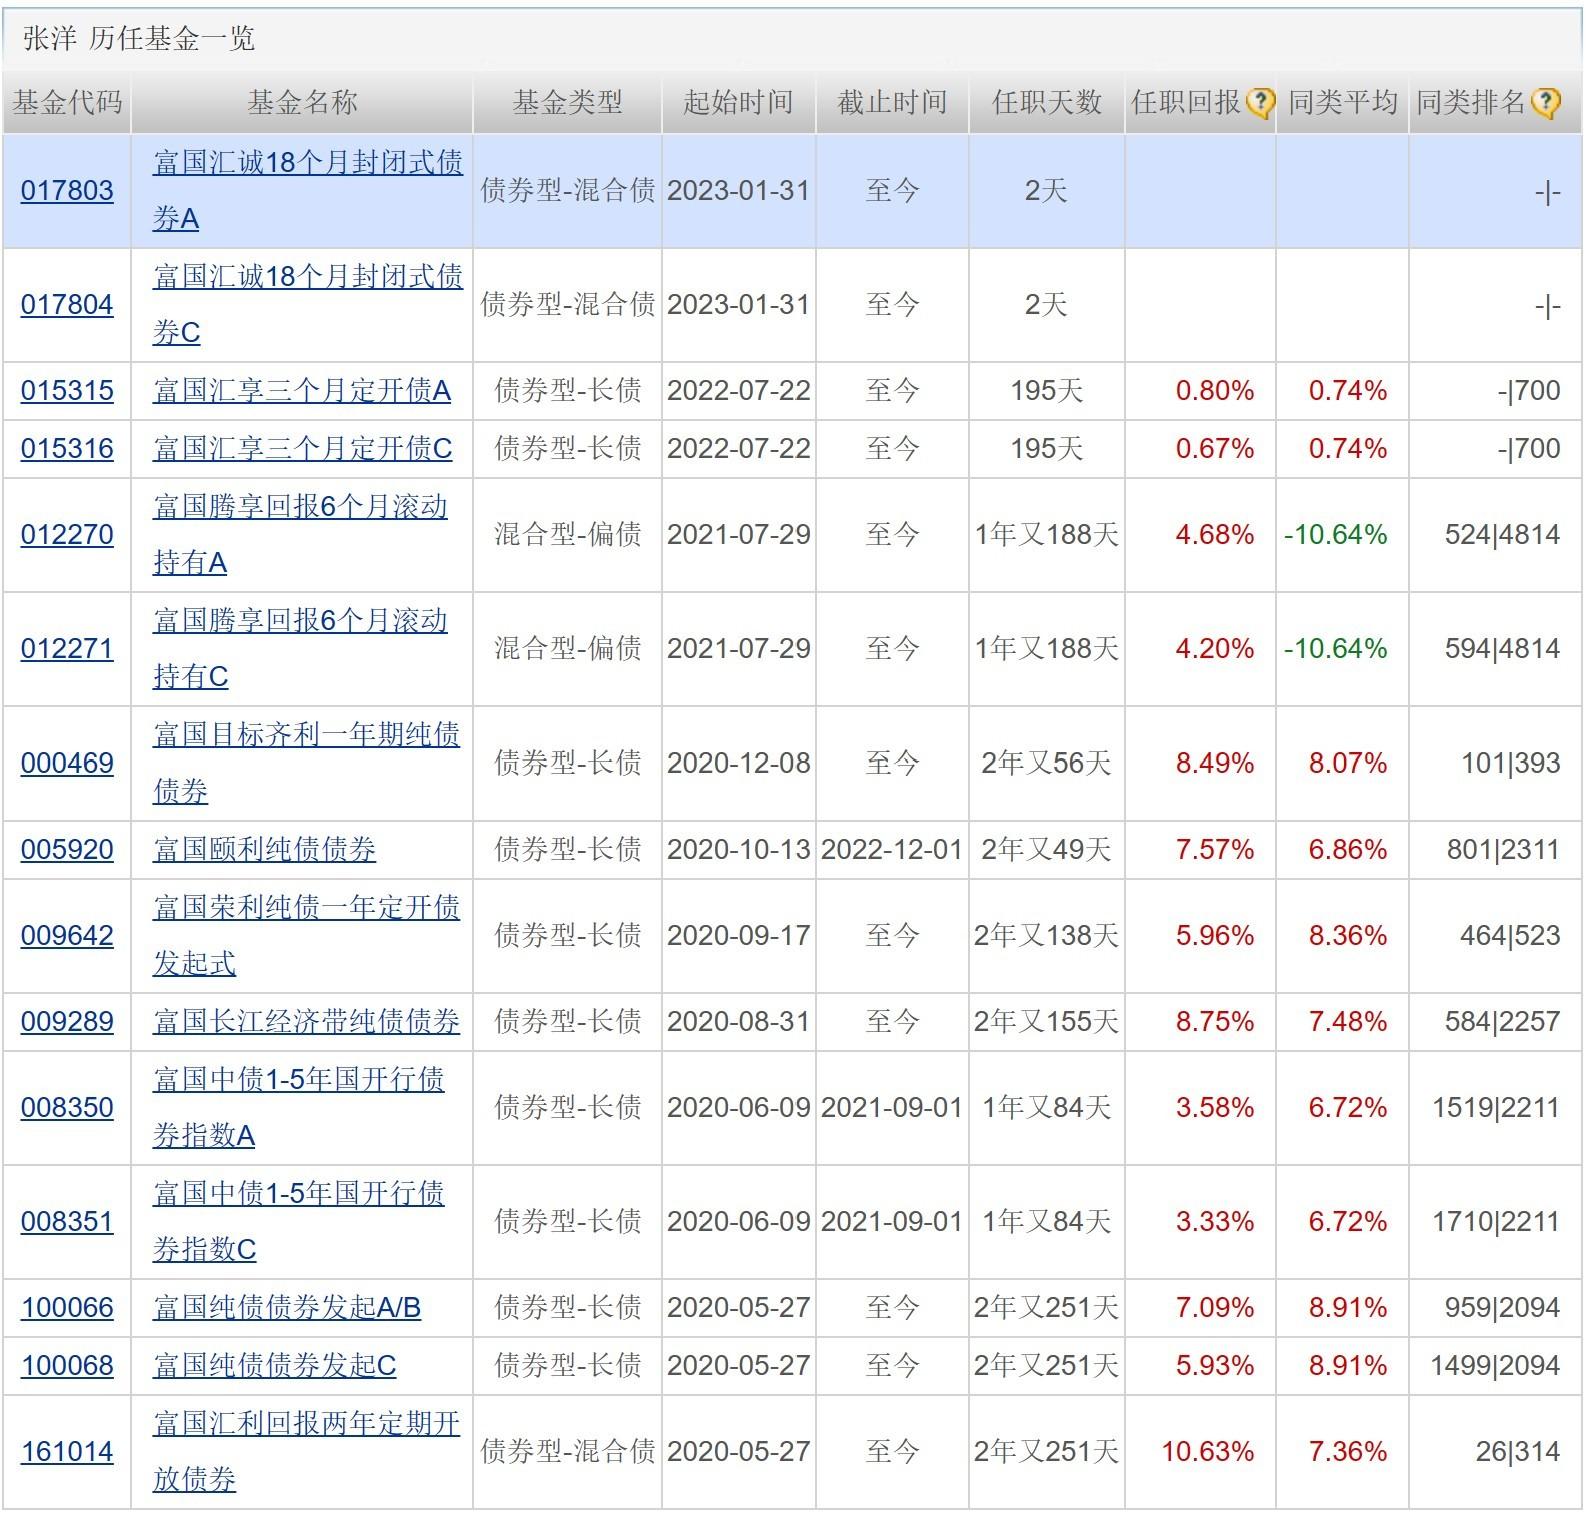Open fund code 015315 link
Screen dimensions: 1586x1514
click(x=67, y=391)
